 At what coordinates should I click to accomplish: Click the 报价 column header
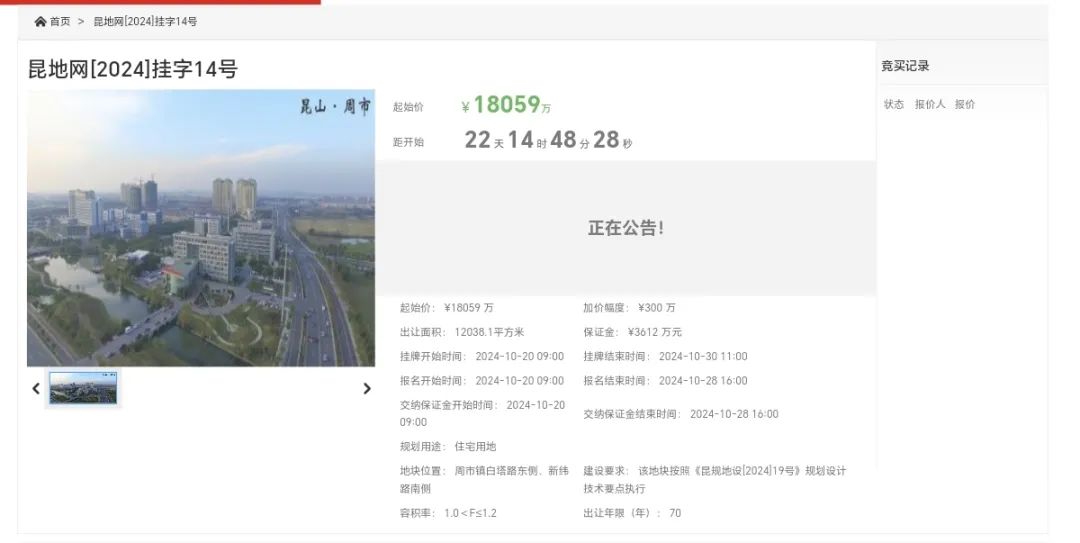click(964, 104)
